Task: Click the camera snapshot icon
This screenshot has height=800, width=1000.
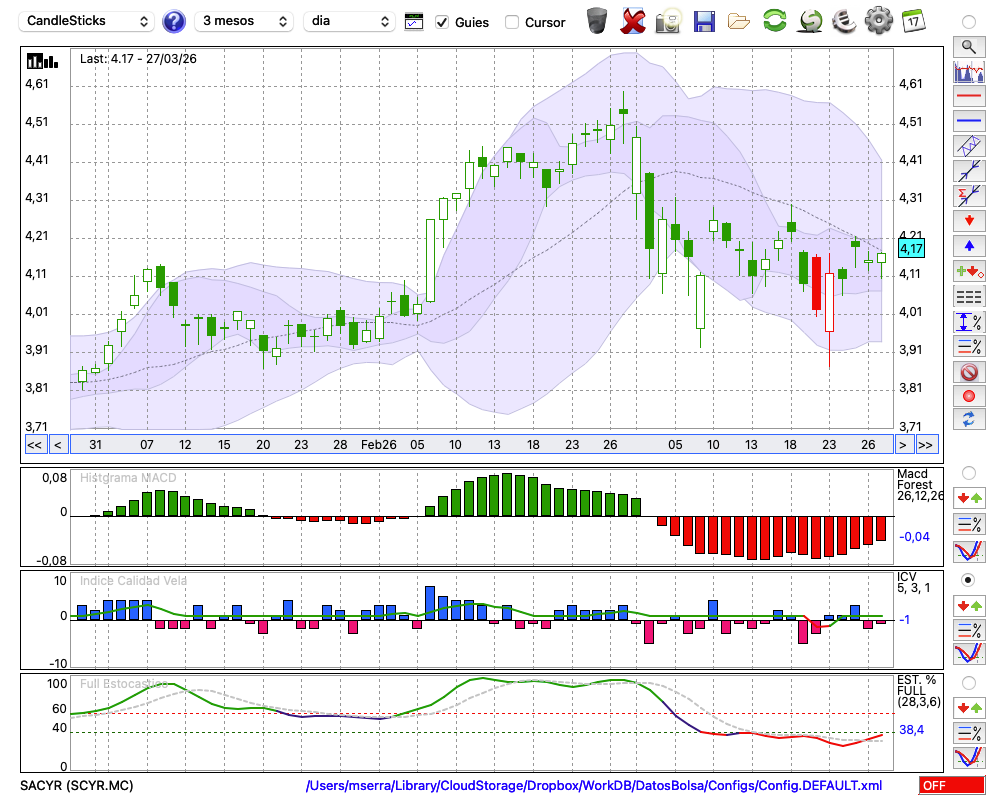Action: tap(669, 21)
